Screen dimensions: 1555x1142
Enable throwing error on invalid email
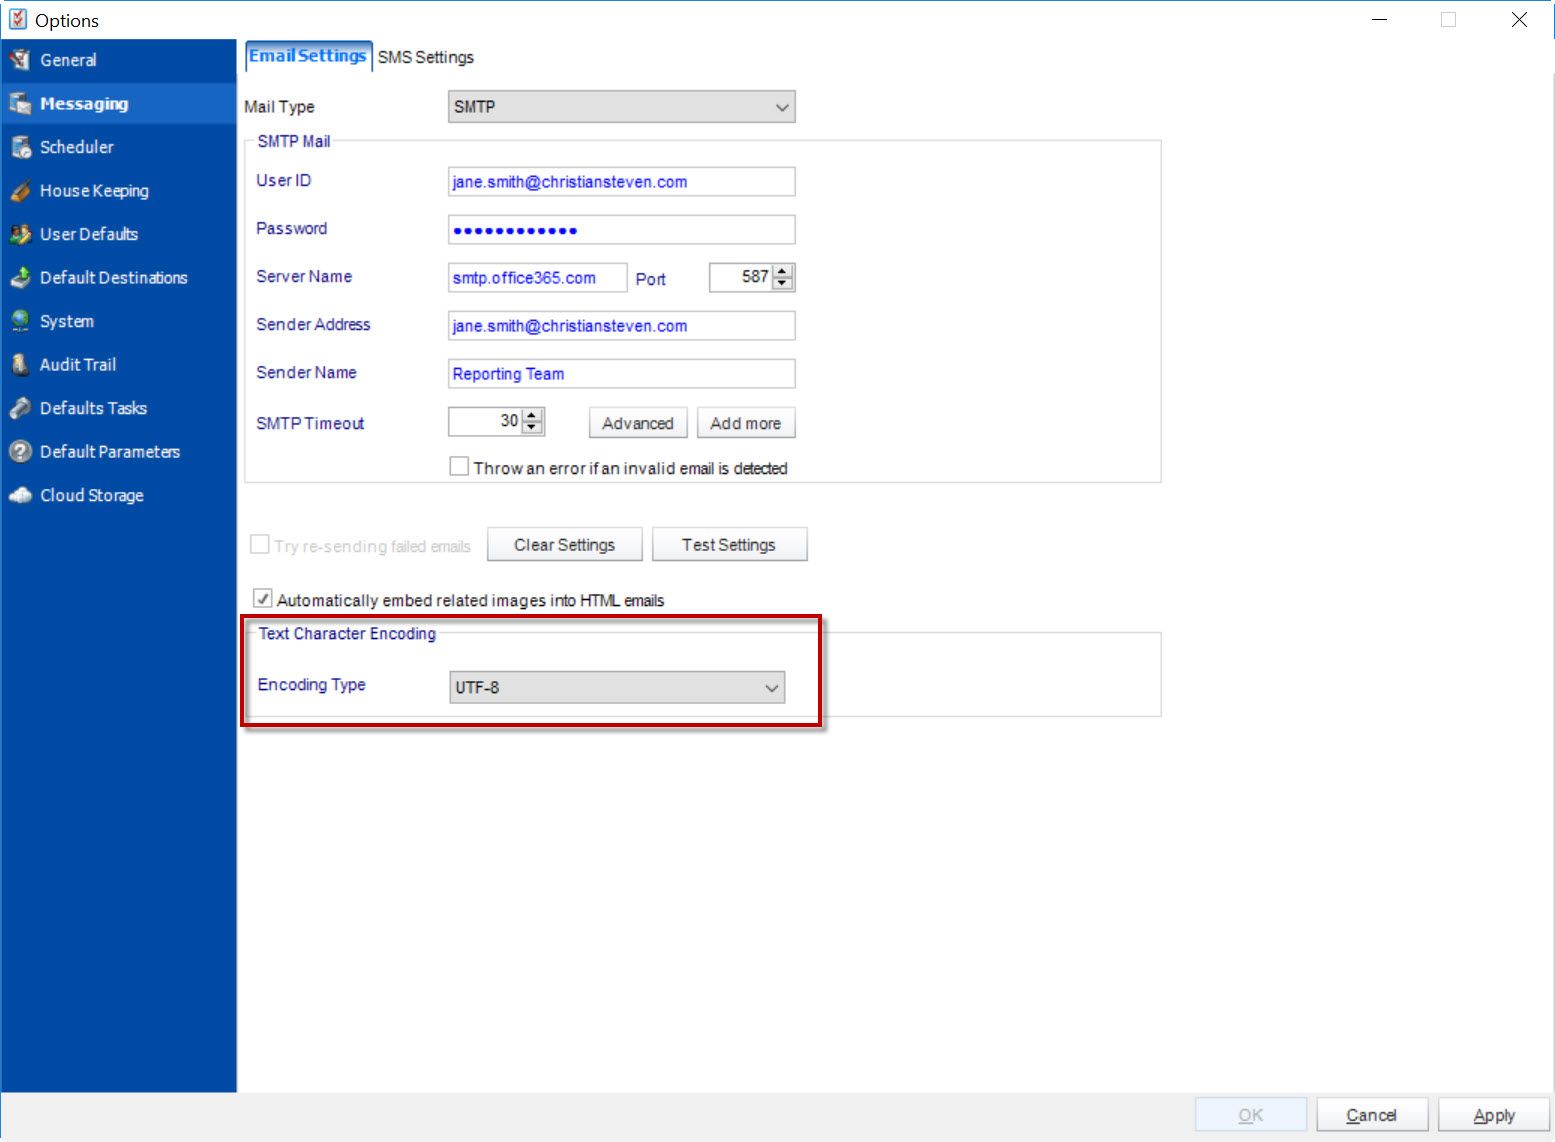click(459, 467)
